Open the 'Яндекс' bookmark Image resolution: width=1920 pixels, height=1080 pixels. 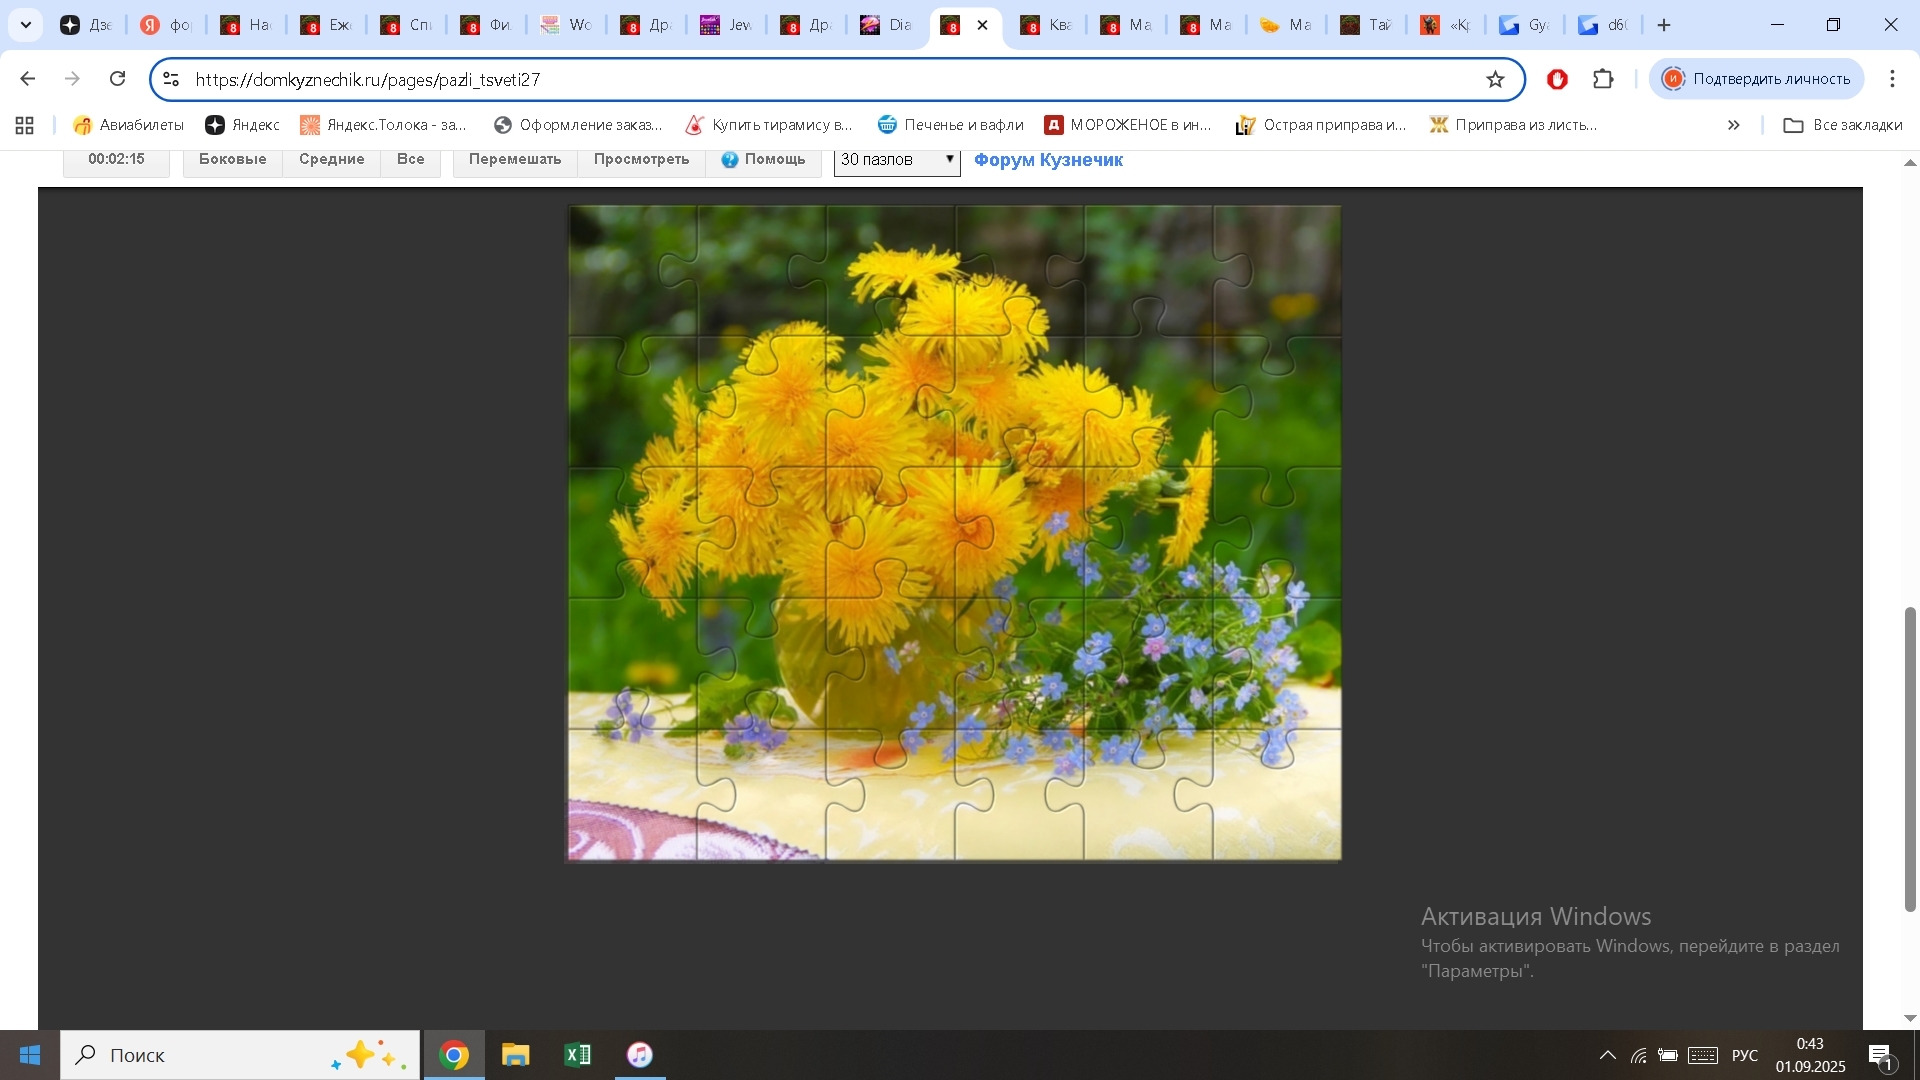point(242,125)
